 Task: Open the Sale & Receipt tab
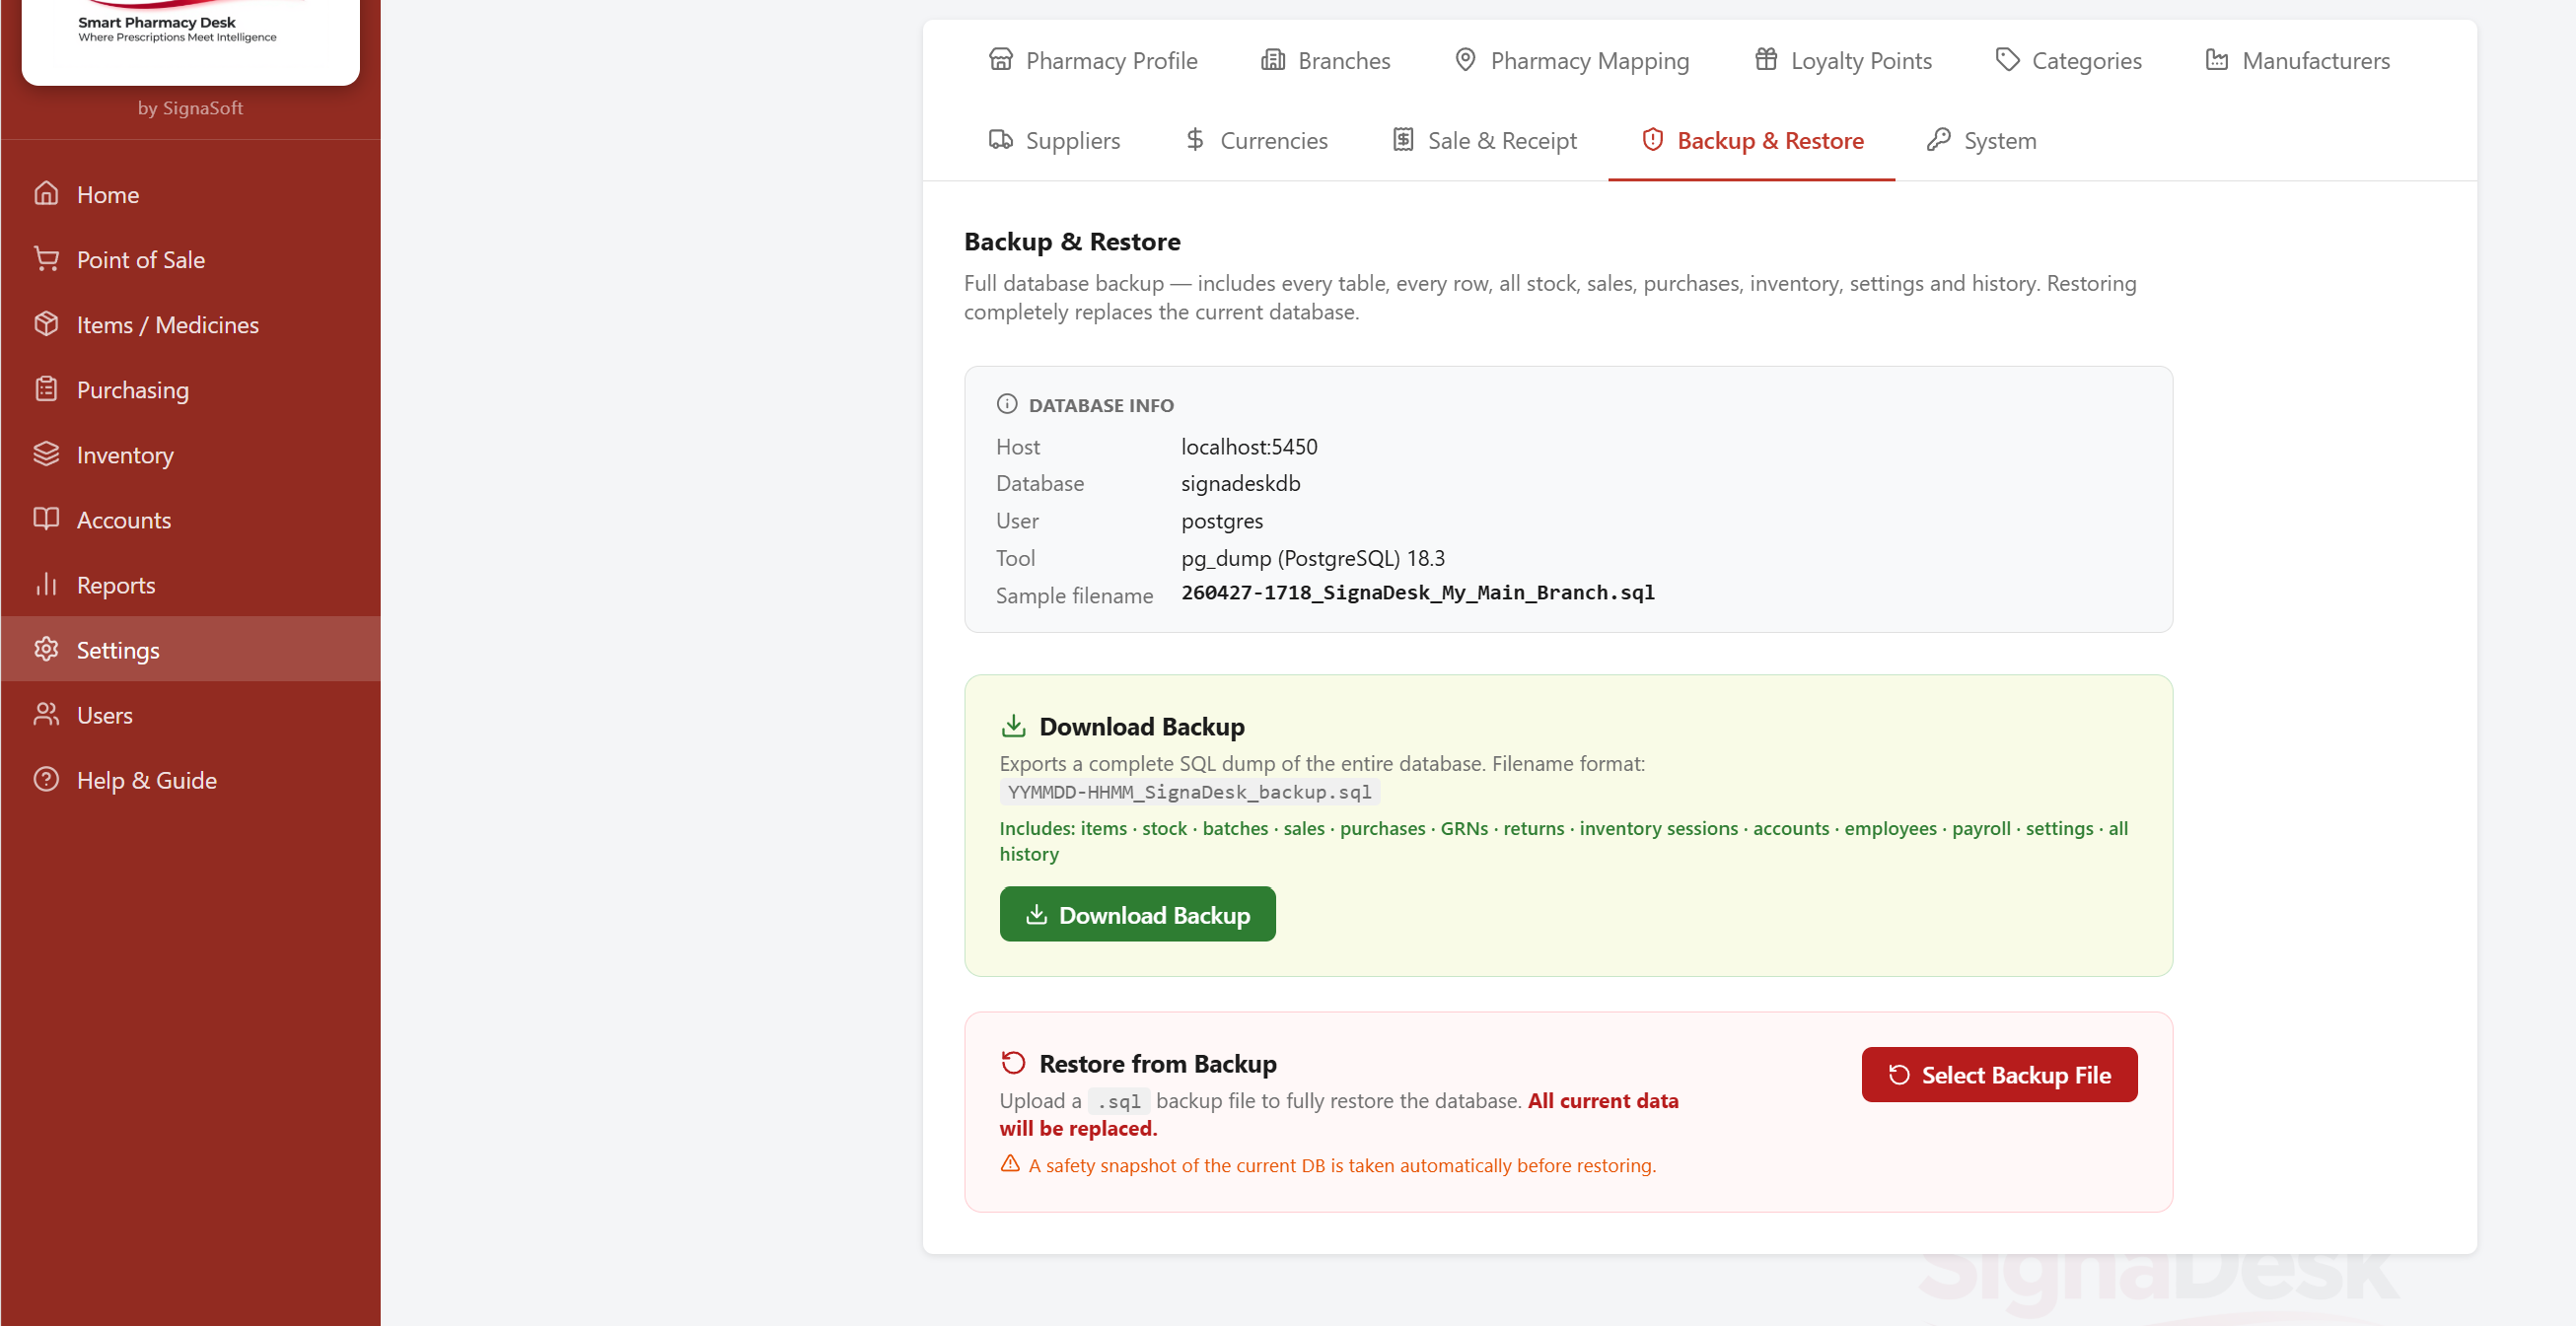(x=1483, y=141)
